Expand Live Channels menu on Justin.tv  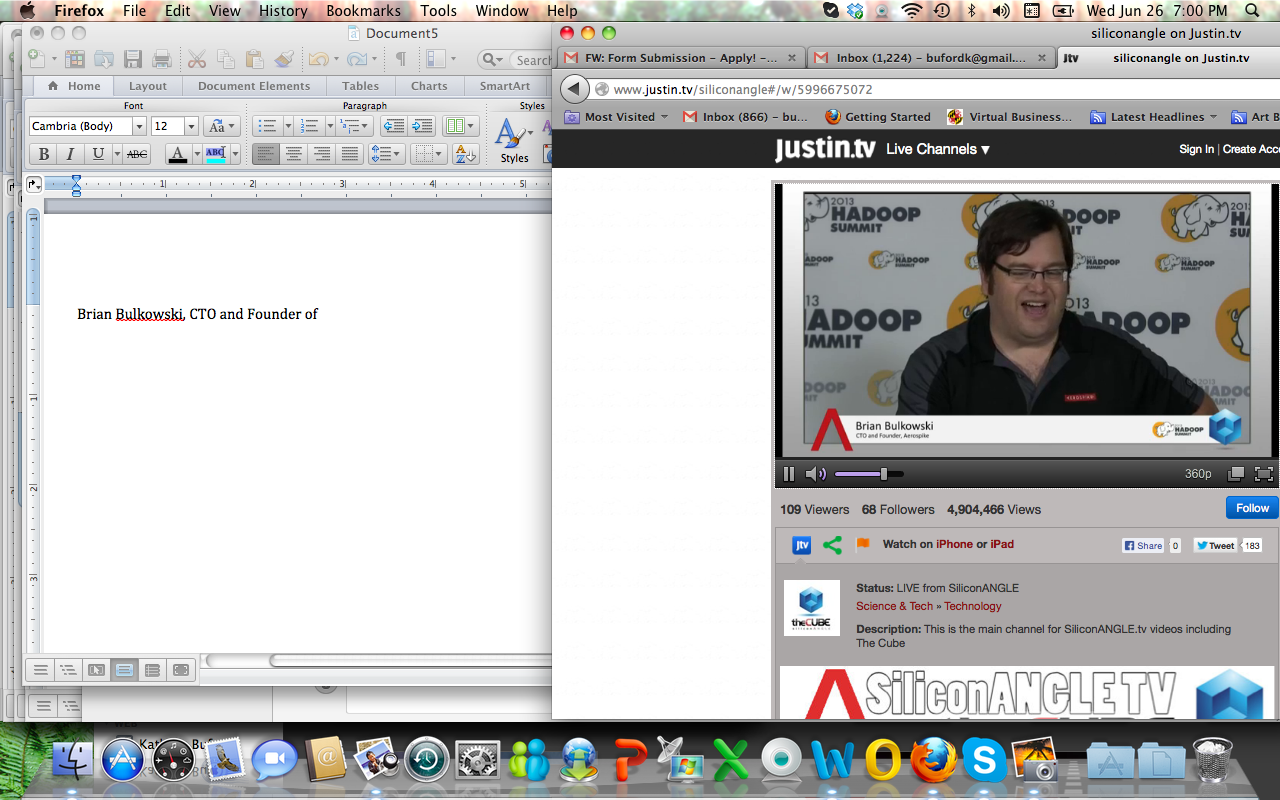tap(937, 149)
